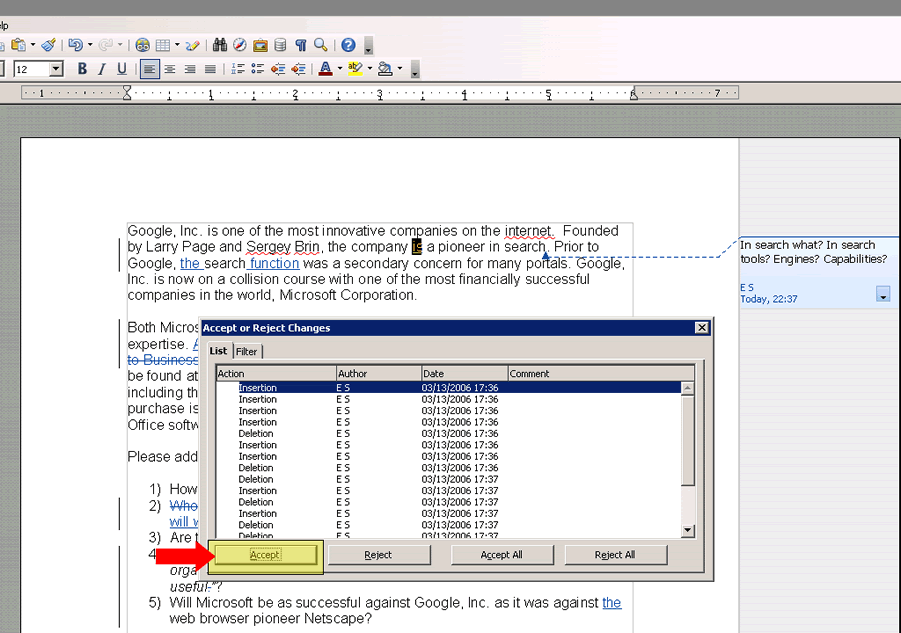Screen dimensions: 901x633
Task: Click the greyed-out Redo icon
Action: tap(106, 45)
